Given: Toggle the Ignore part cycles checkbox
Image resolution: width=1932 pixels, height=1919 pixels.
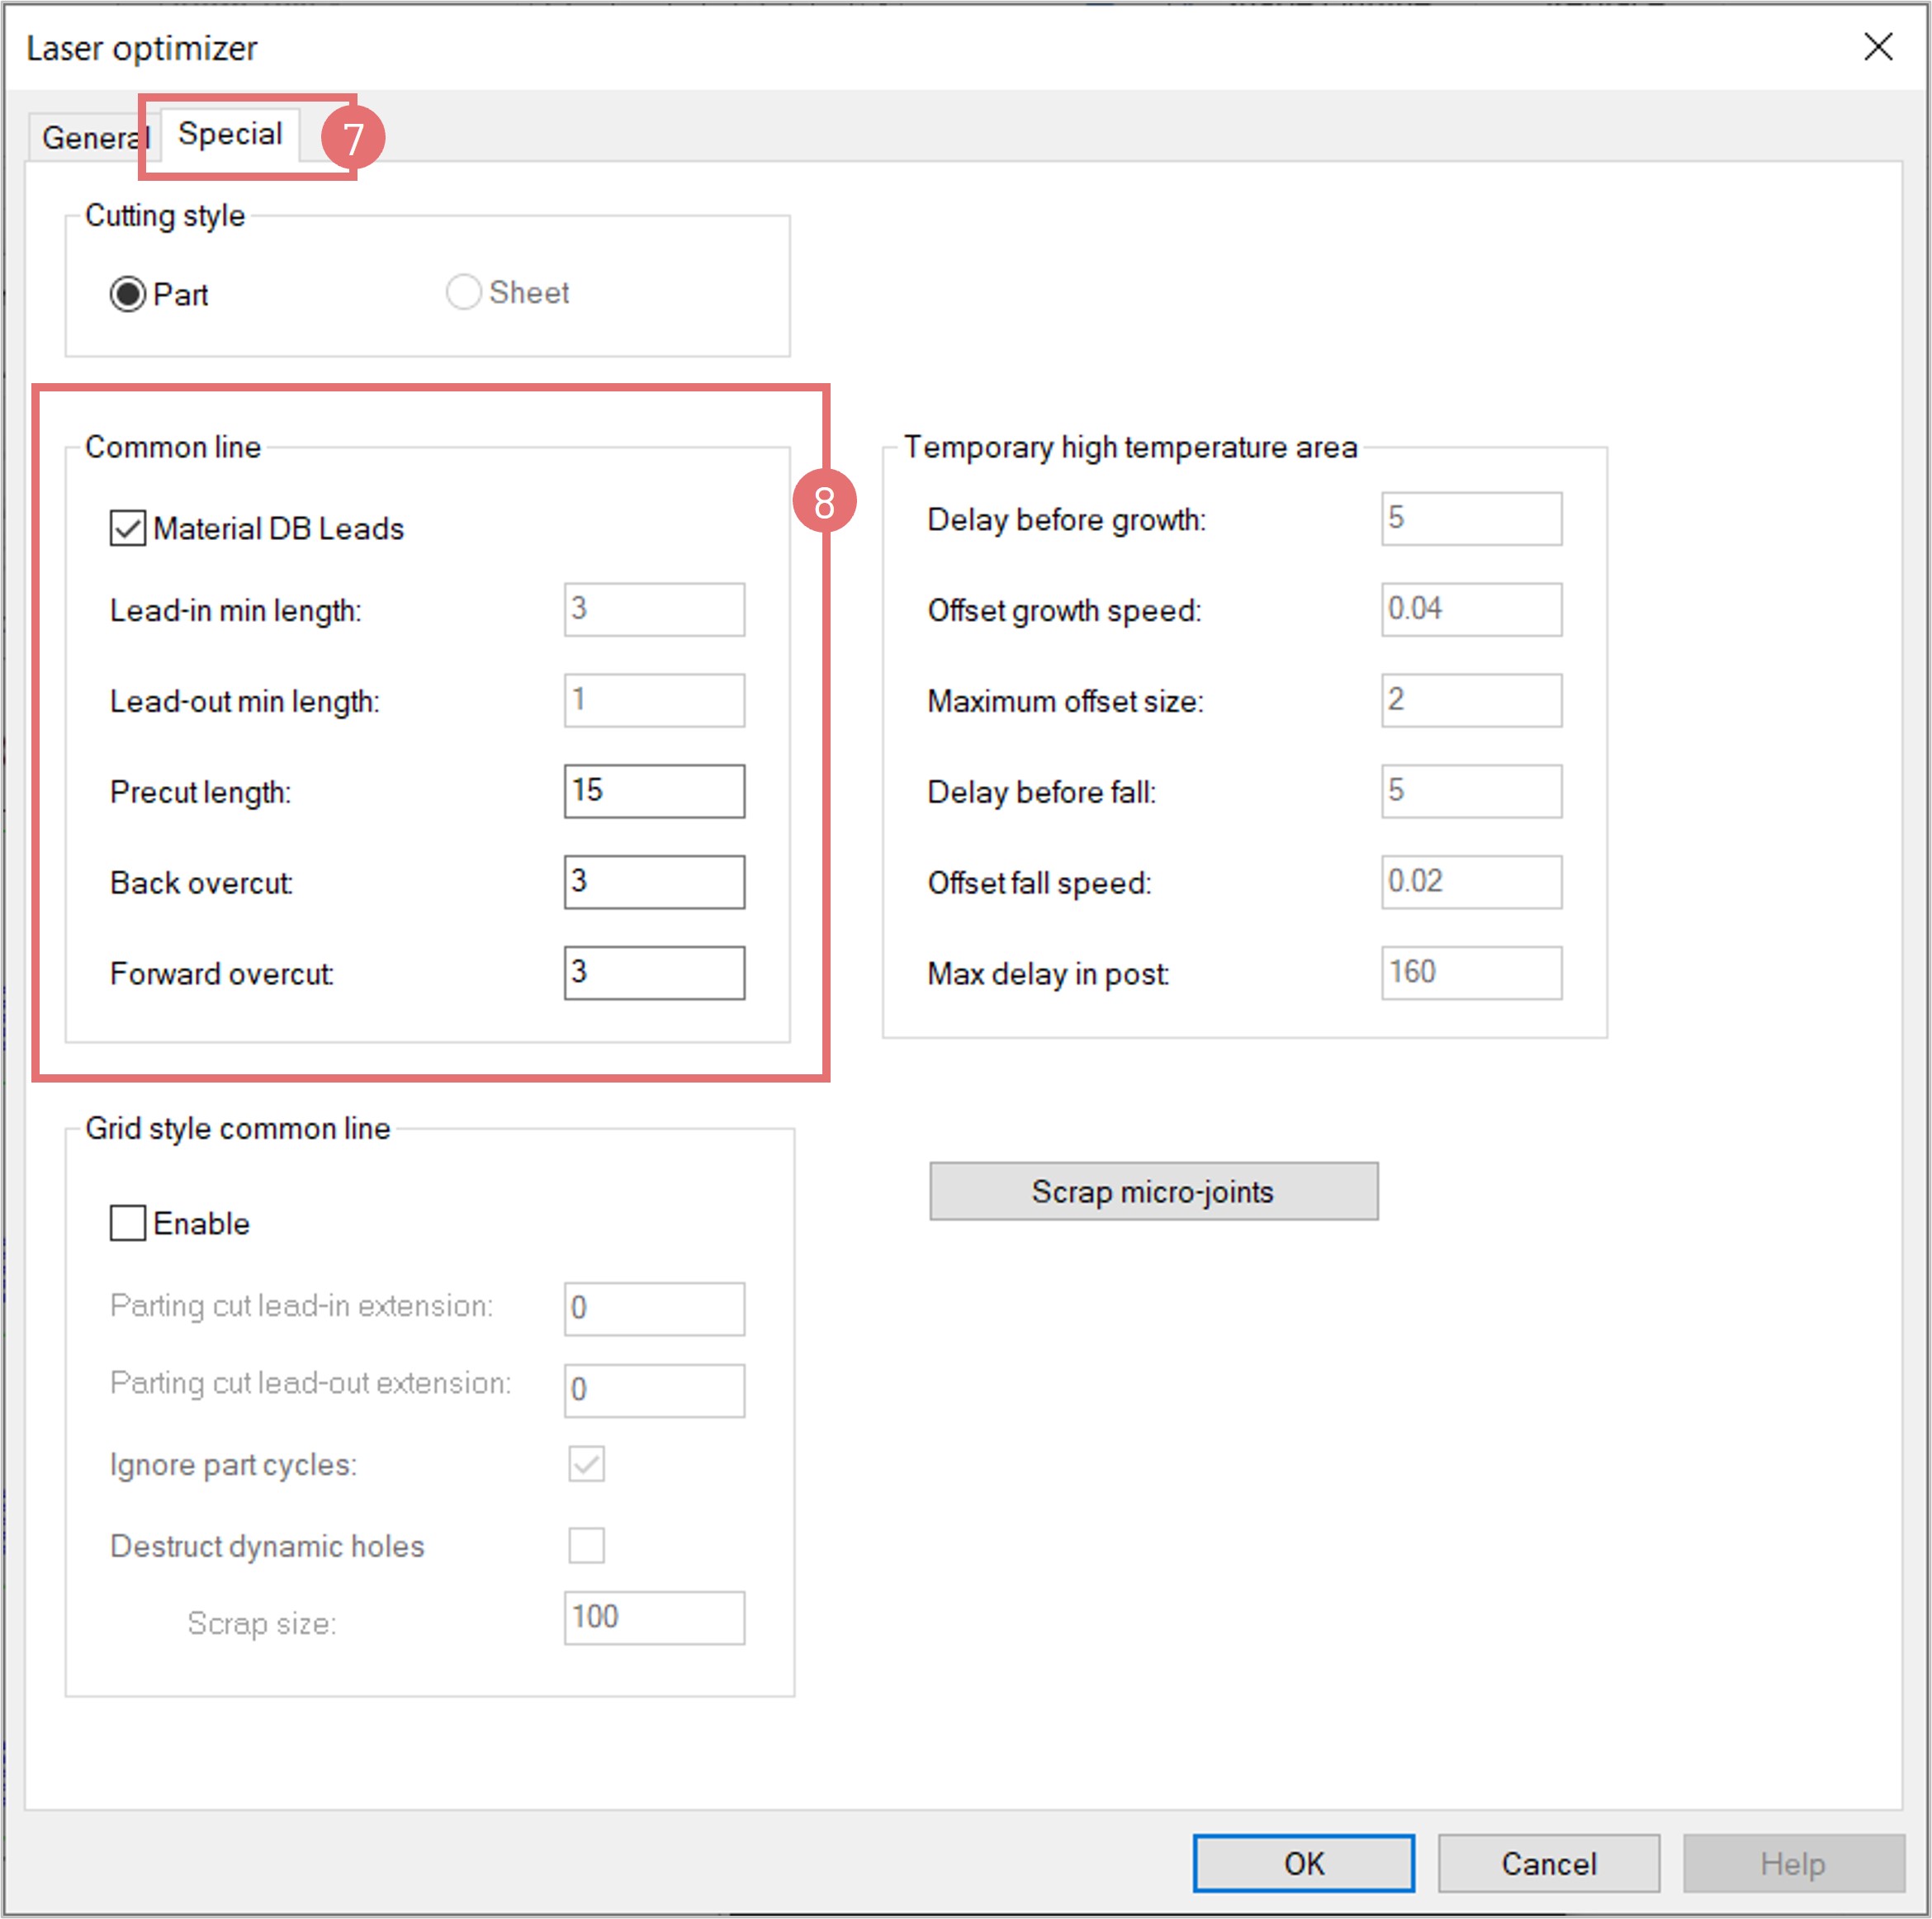Looking at the screenshot, I should point(586,1464).
